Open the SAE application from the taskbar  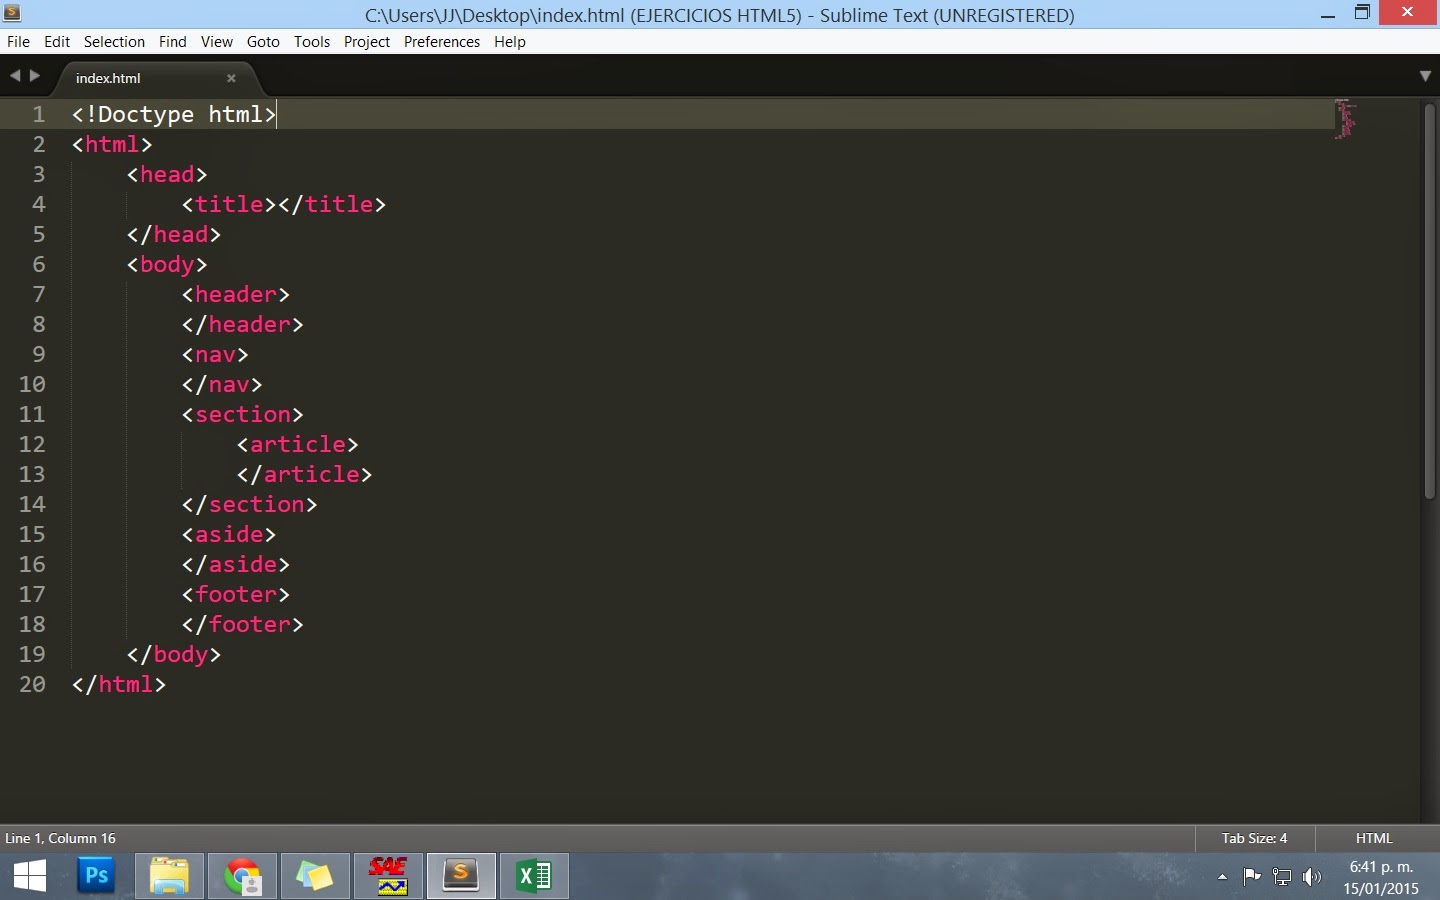coord(388,876)
